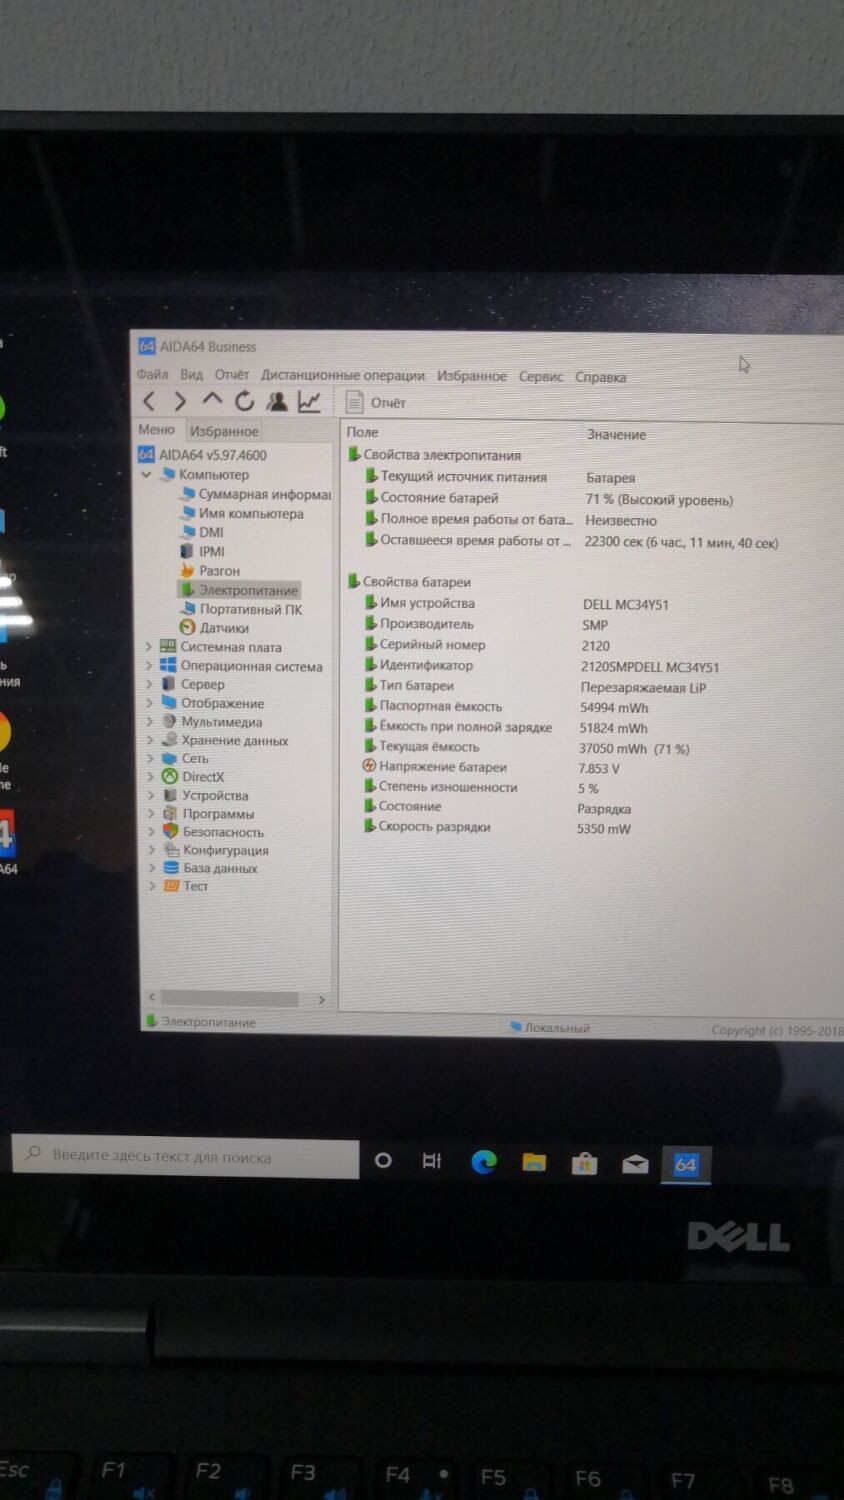Click the Конфигурация tree icon
Image resolution: width=844 pixels, height=1500 pixels.
click(171, 849)
